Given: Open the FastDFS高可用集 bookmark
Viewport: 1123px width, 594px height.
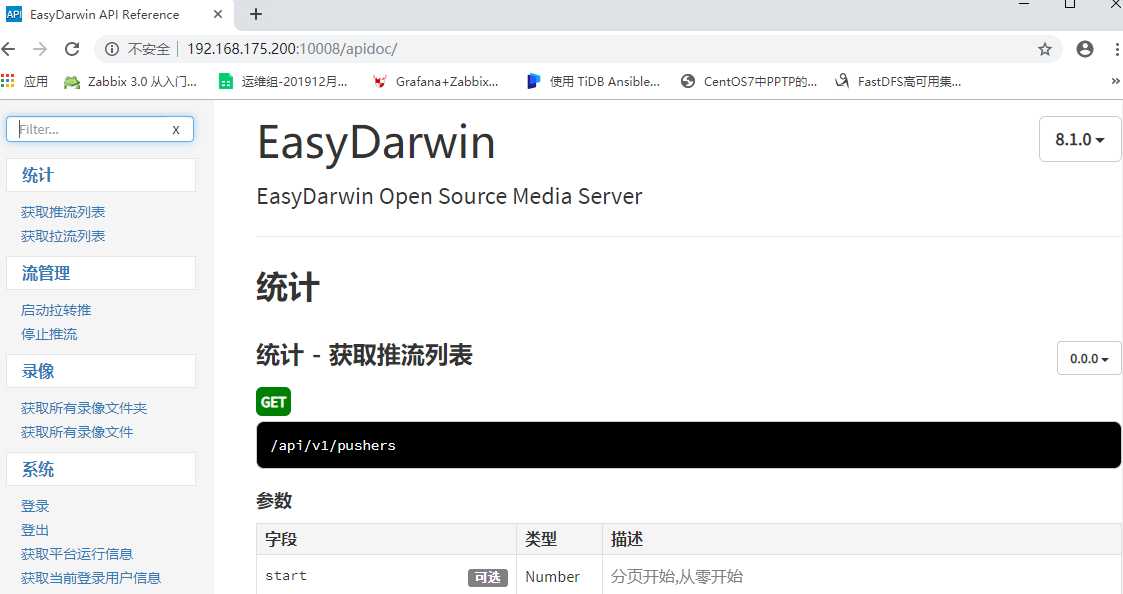Looking at the screenshot, I should click(x=898, y=82).
